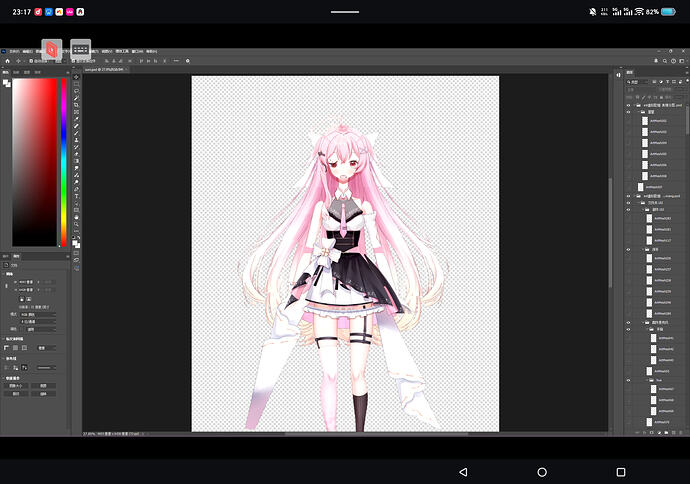Hide the topmost .psd layer group
Viewport: 690px width, 484px height.
(628, 106)
